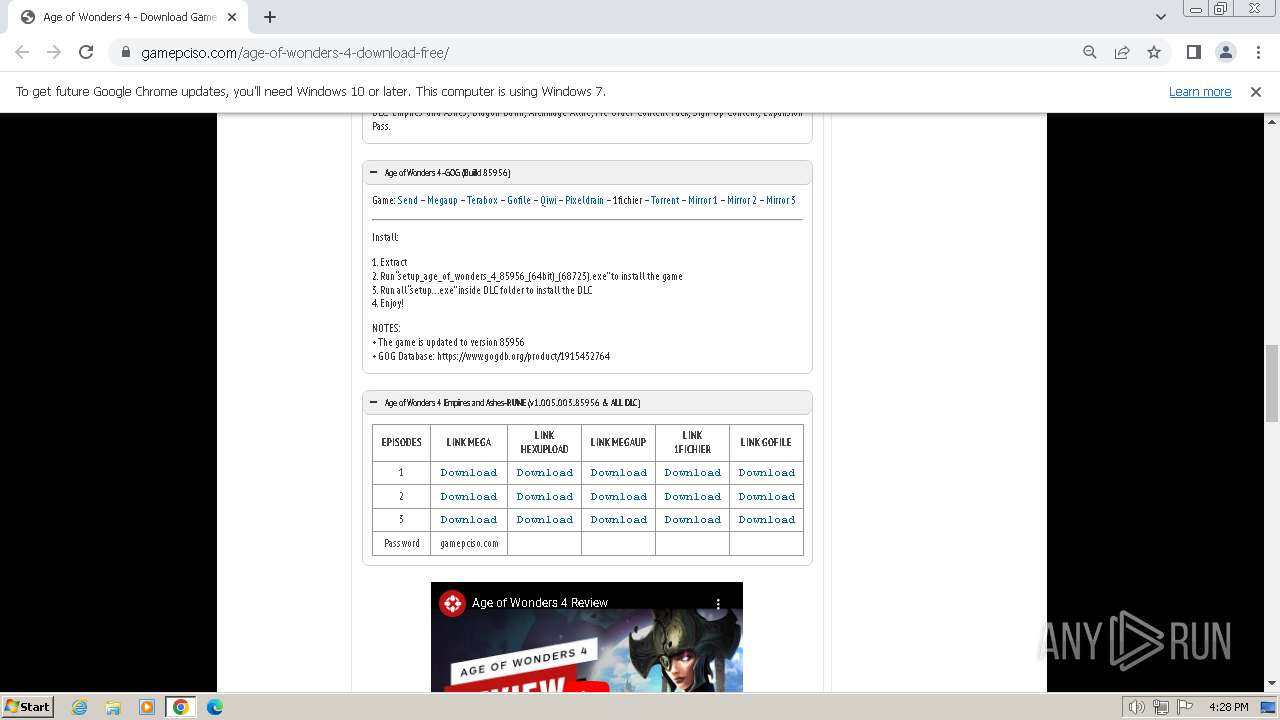Download episode 3 from Link 1fichier
This screenshot has width=1280, height=720.
[693, 519]
